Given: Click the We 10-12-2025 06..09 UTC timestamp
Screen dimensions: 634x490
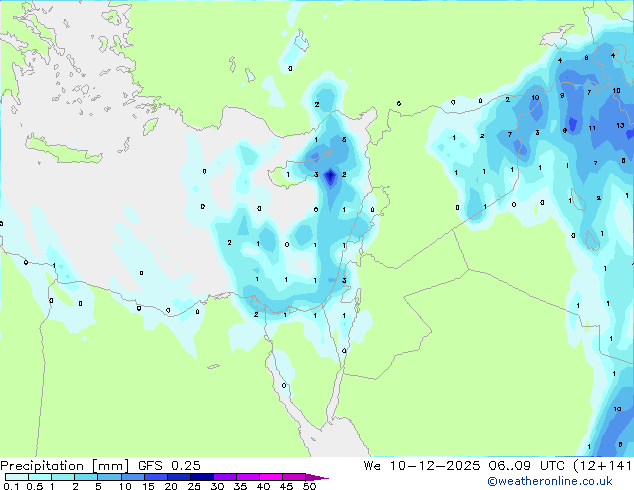Looking at the screenshot, I should pos(463,466).
